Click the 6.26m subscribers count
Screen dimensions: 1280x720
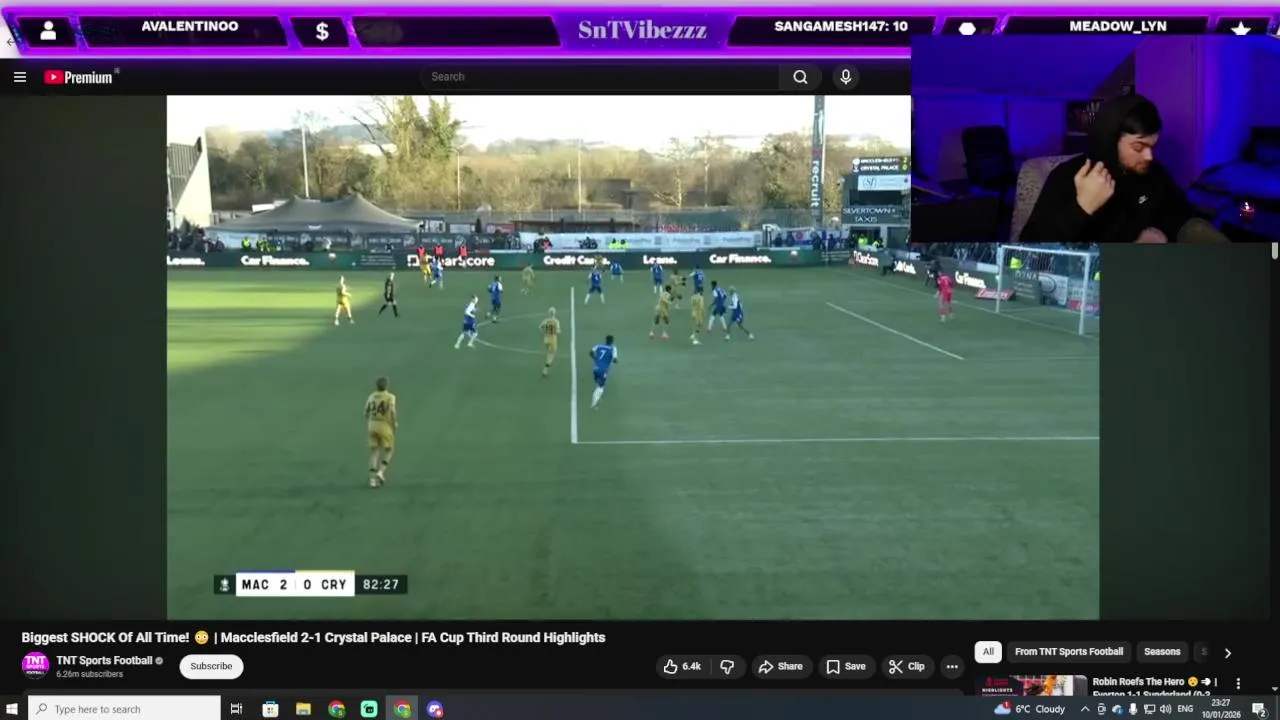(x=90, y=674)
